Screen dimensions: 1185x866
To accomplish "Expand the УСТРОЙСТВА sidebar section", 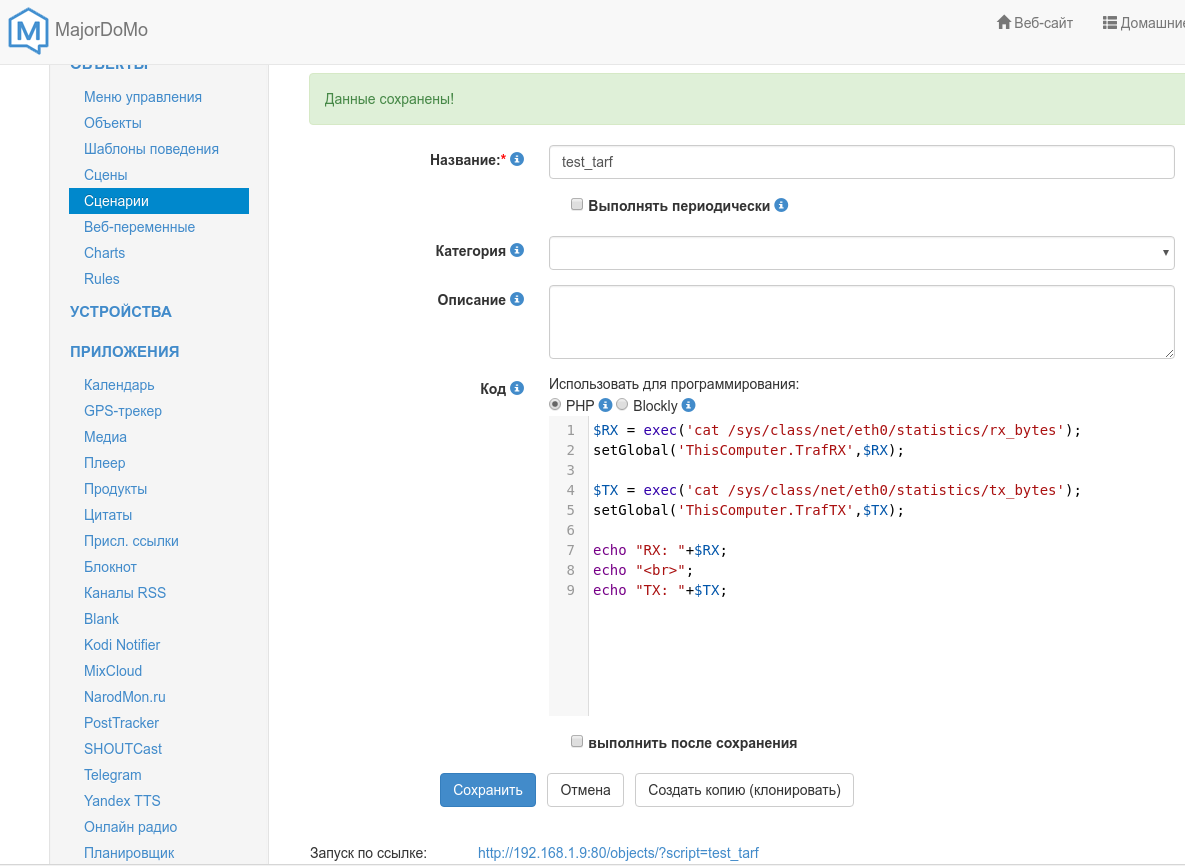I will (121, 312).
